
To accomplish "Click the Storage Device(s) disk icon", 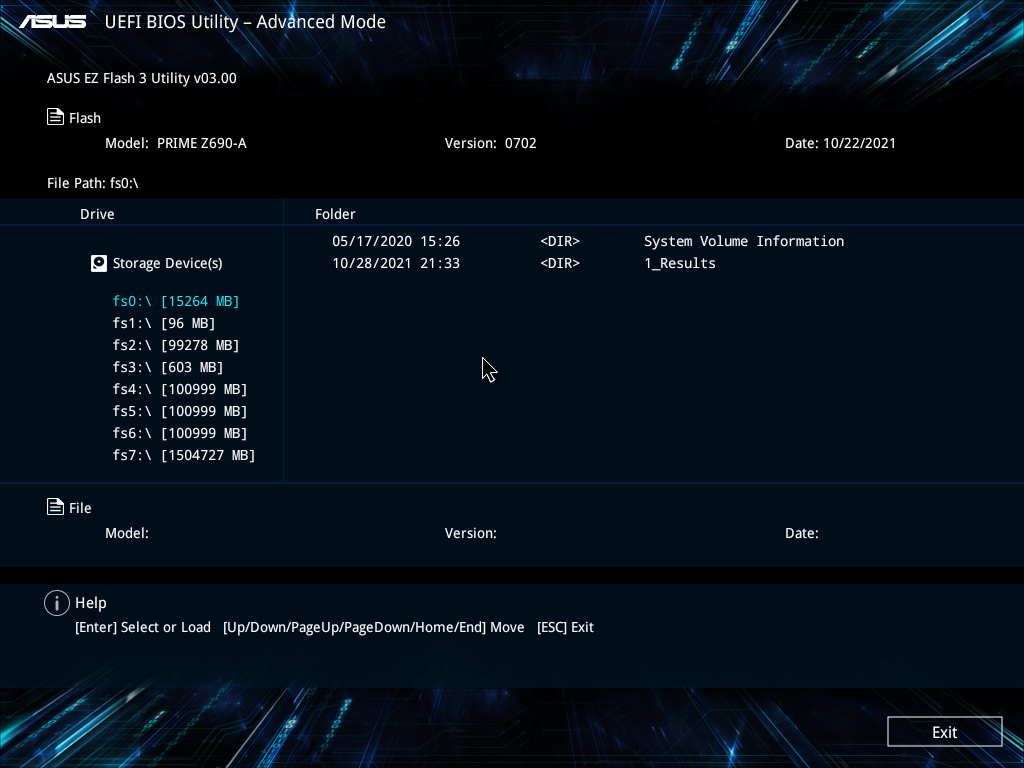I will click(x=99, y=263).
